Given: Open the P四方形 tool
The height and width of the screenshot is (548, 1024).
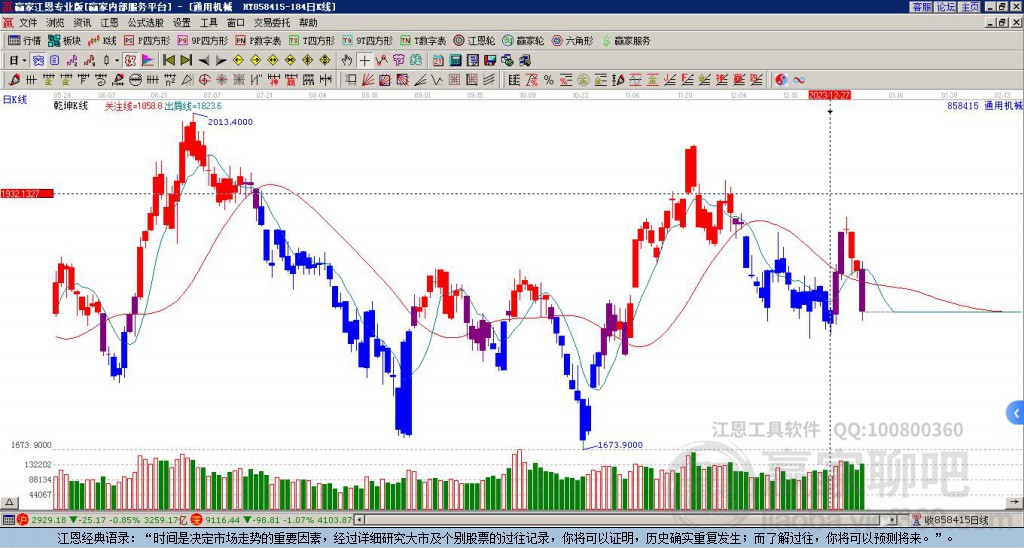Looking at the screenshot, I should (147, 40).
